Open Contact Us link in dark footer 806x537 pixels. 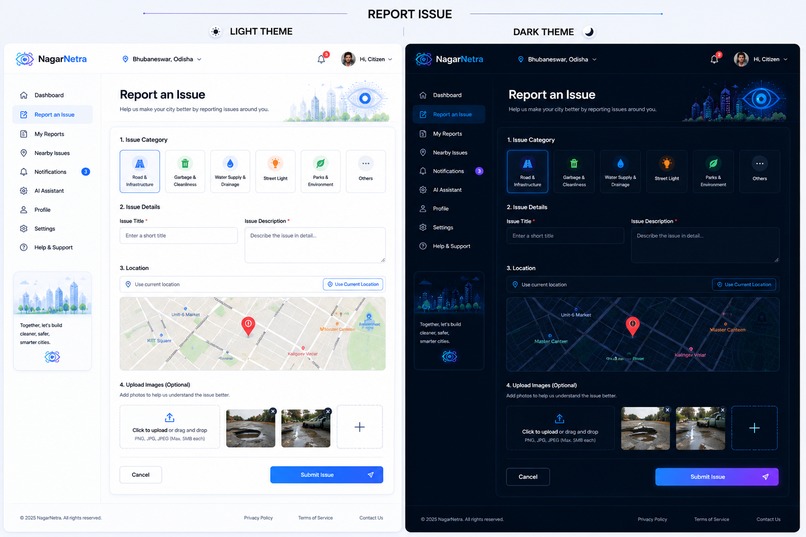tap(768, 519)
